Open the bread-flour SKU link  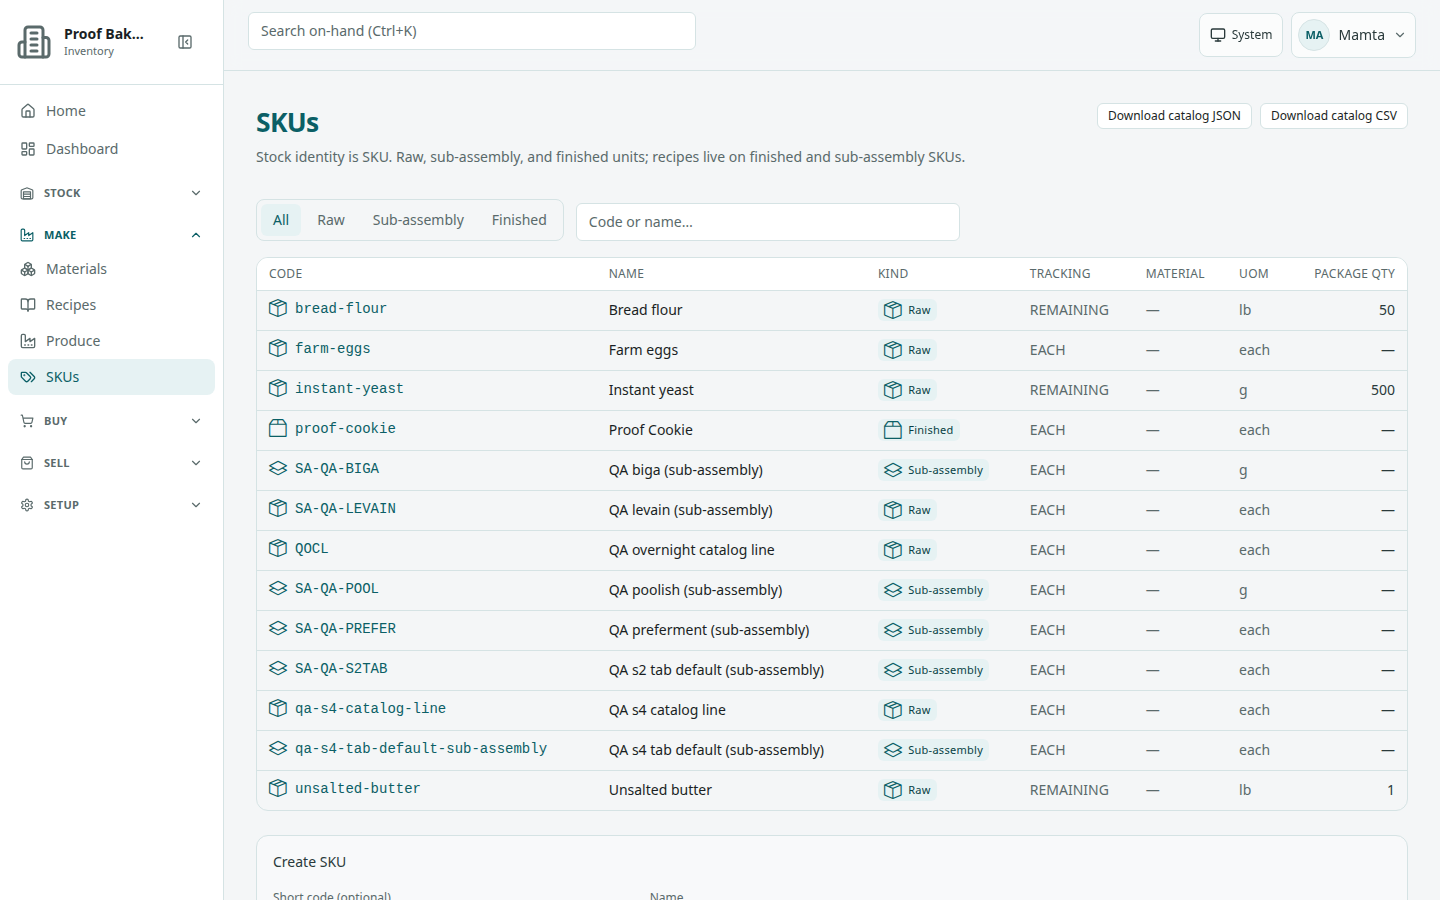pyautogui.click(x=341, y=308)
